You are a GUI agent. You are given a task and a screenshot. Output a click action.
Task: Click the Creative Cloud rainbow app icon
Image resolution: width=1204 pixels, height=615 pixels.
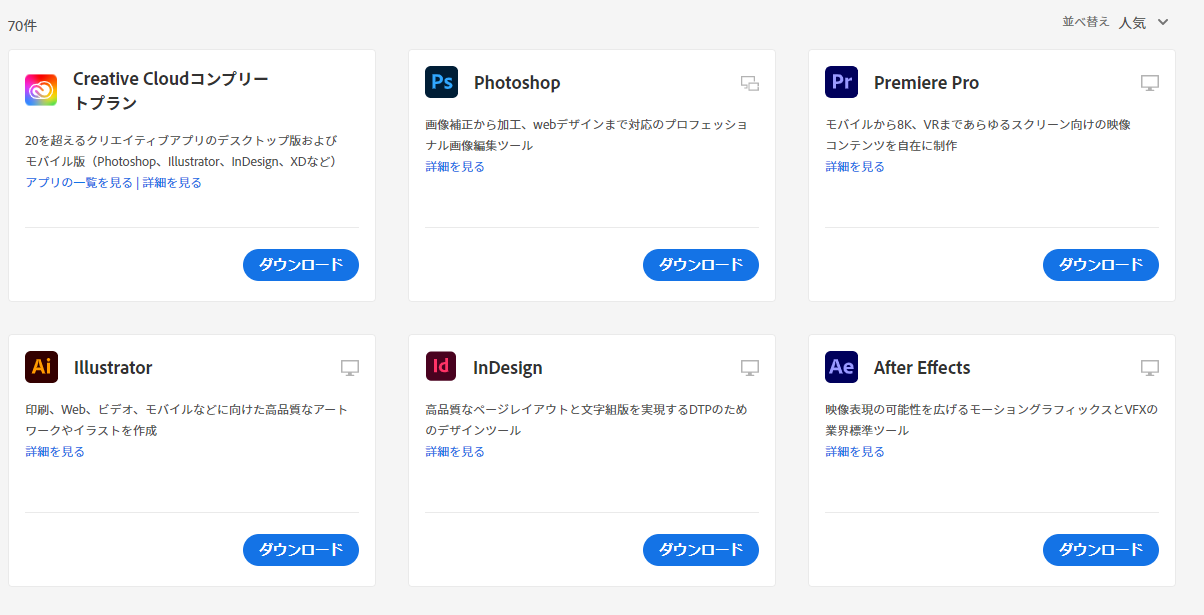[x=41, y=90]
